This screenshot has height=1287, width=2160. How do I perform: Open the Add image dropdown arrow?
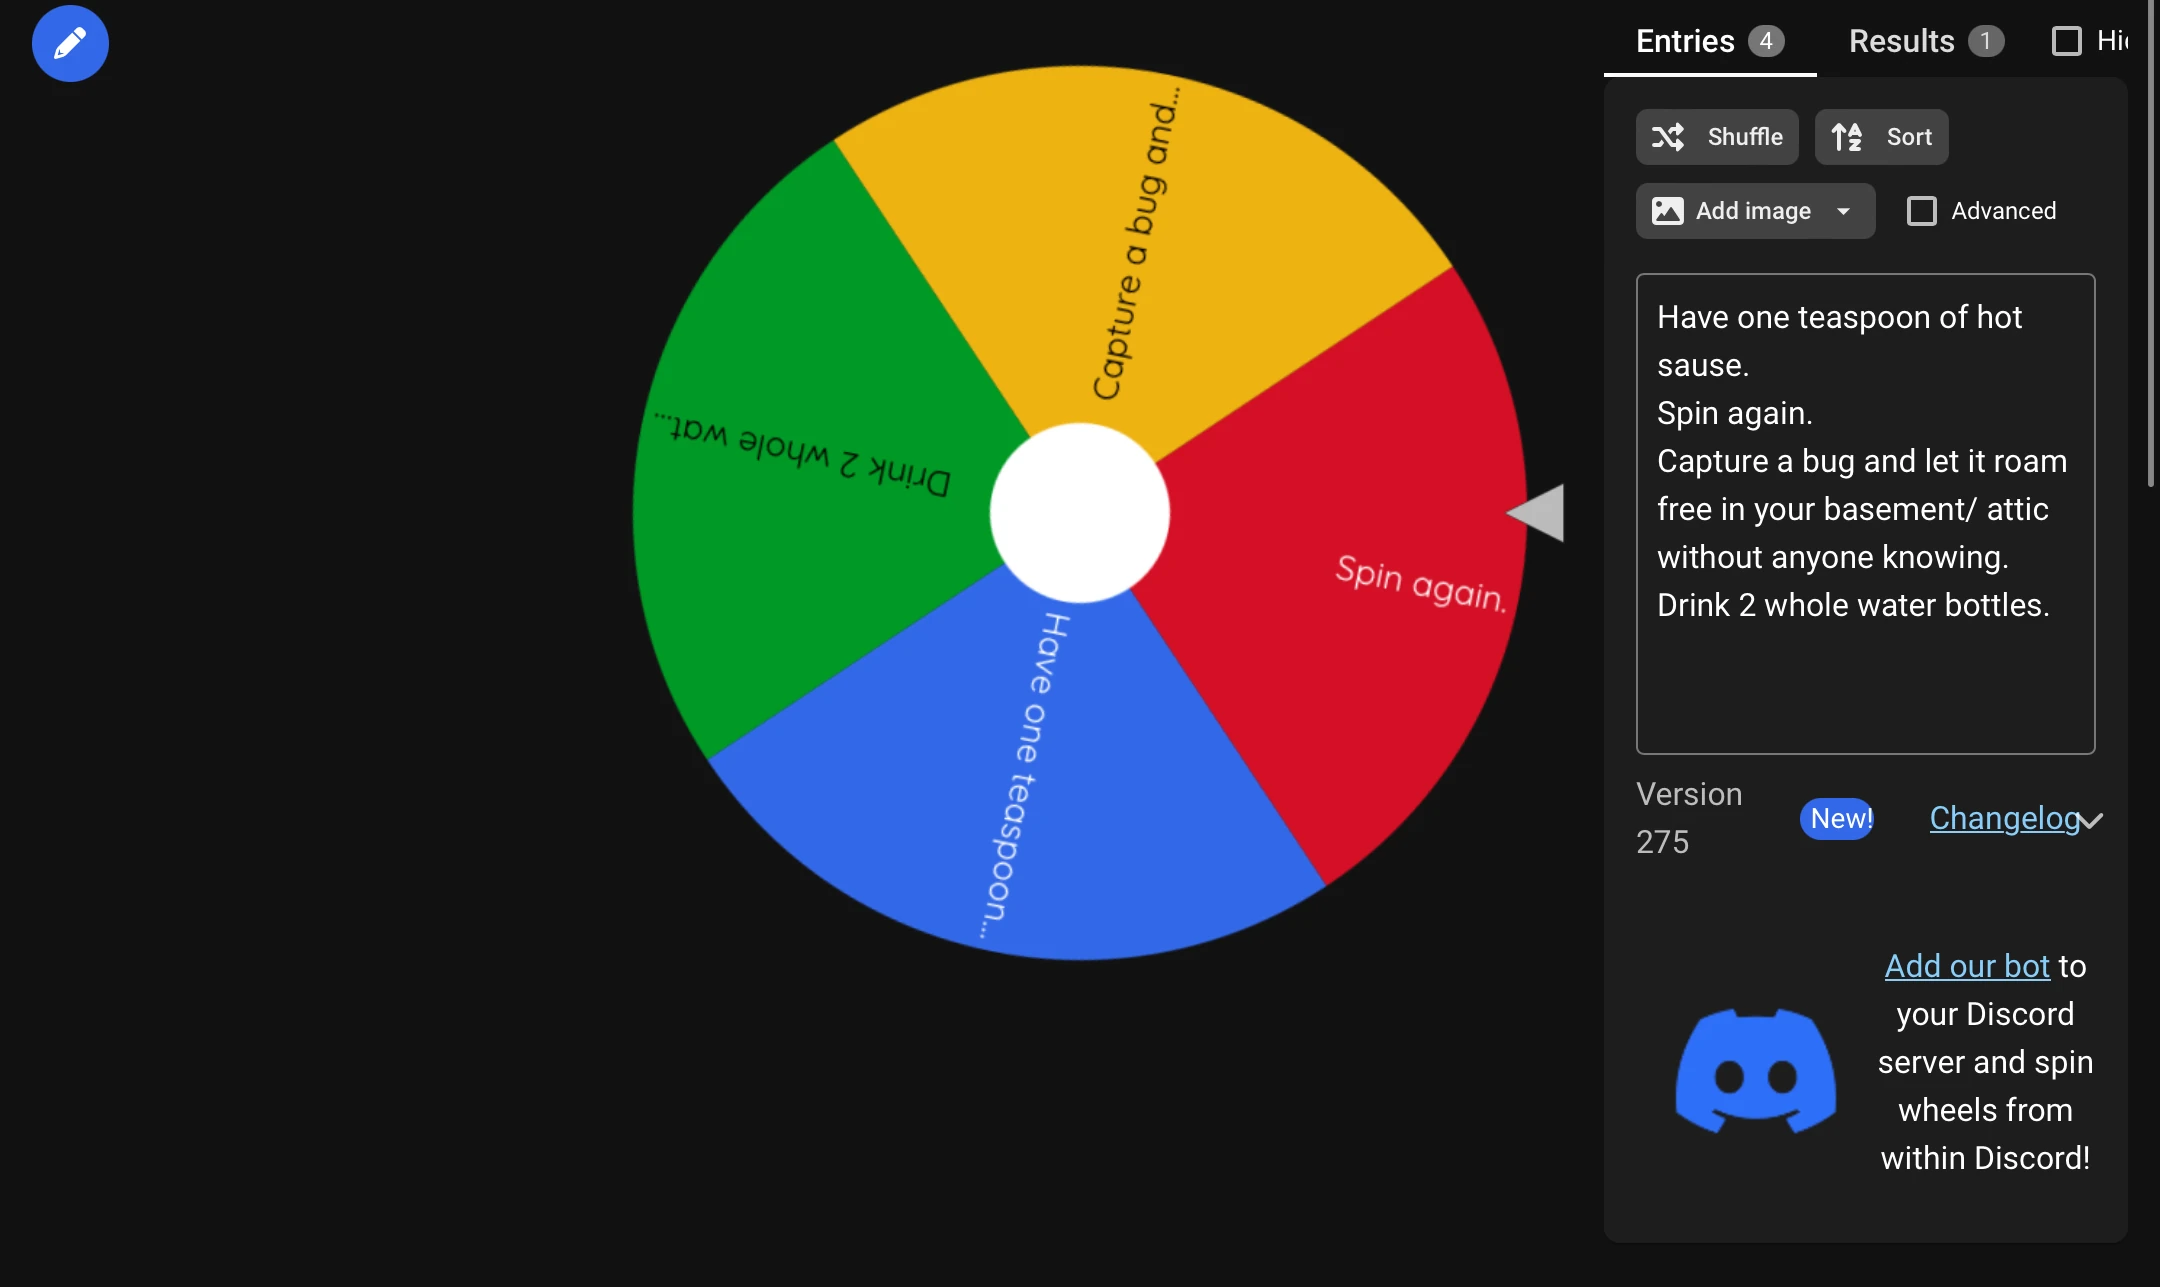click(1845, 211)
